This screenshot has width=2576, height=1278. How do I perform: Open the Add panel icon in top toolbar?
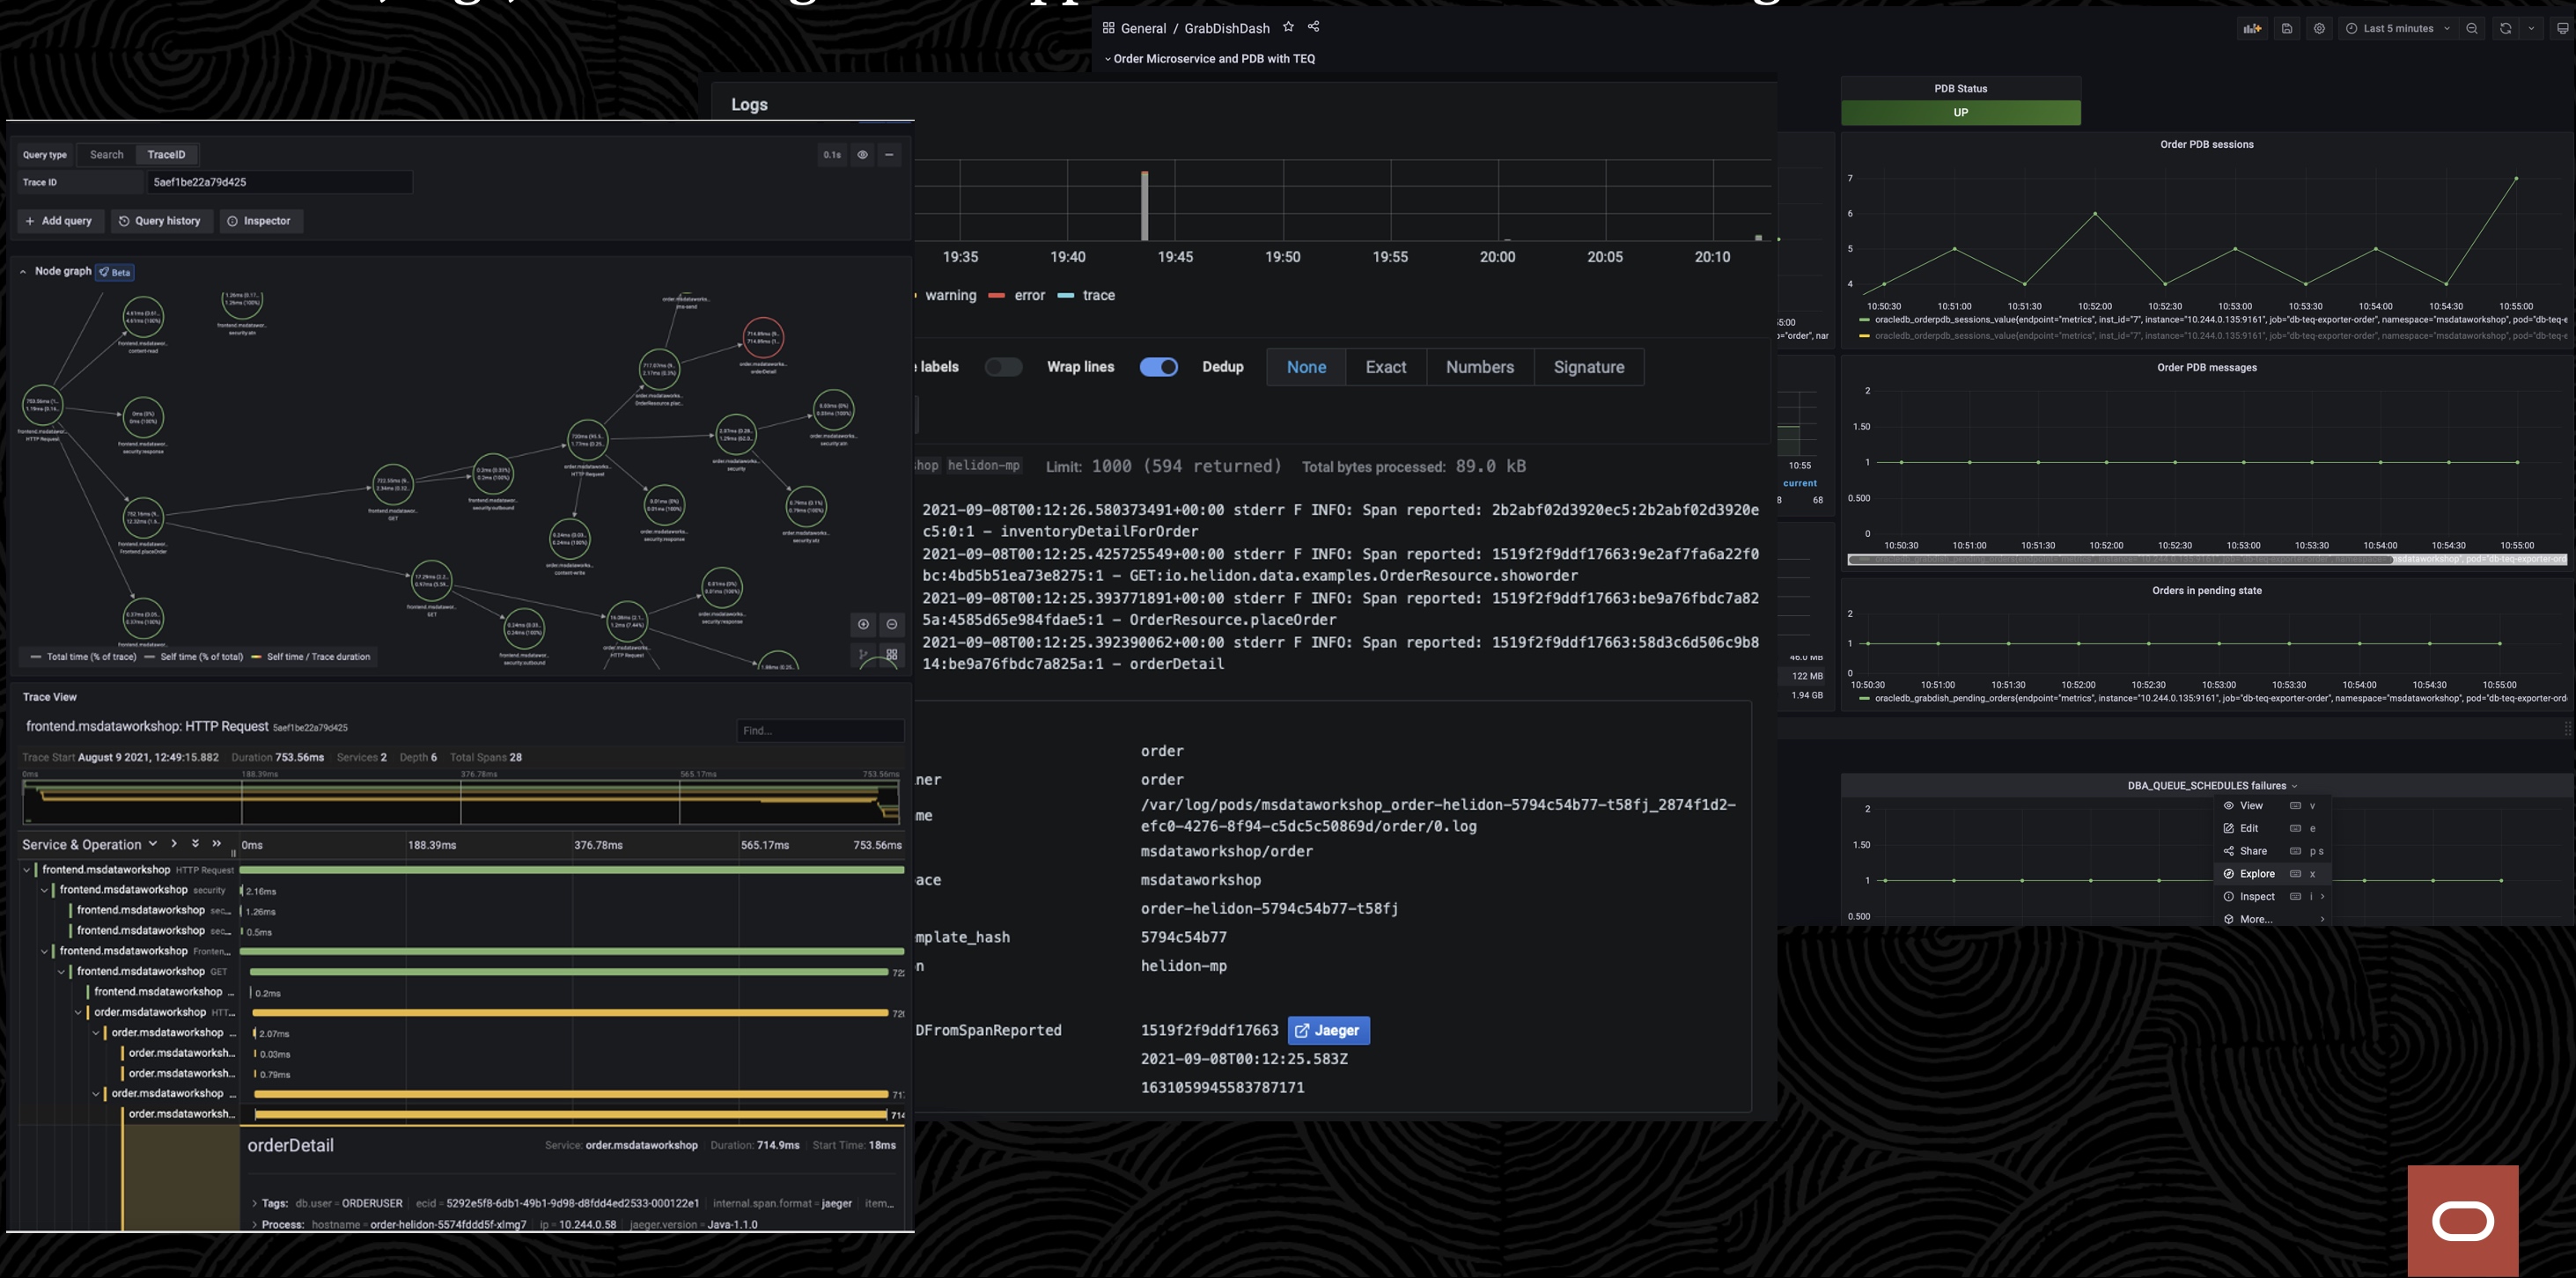pos(2252,28)
